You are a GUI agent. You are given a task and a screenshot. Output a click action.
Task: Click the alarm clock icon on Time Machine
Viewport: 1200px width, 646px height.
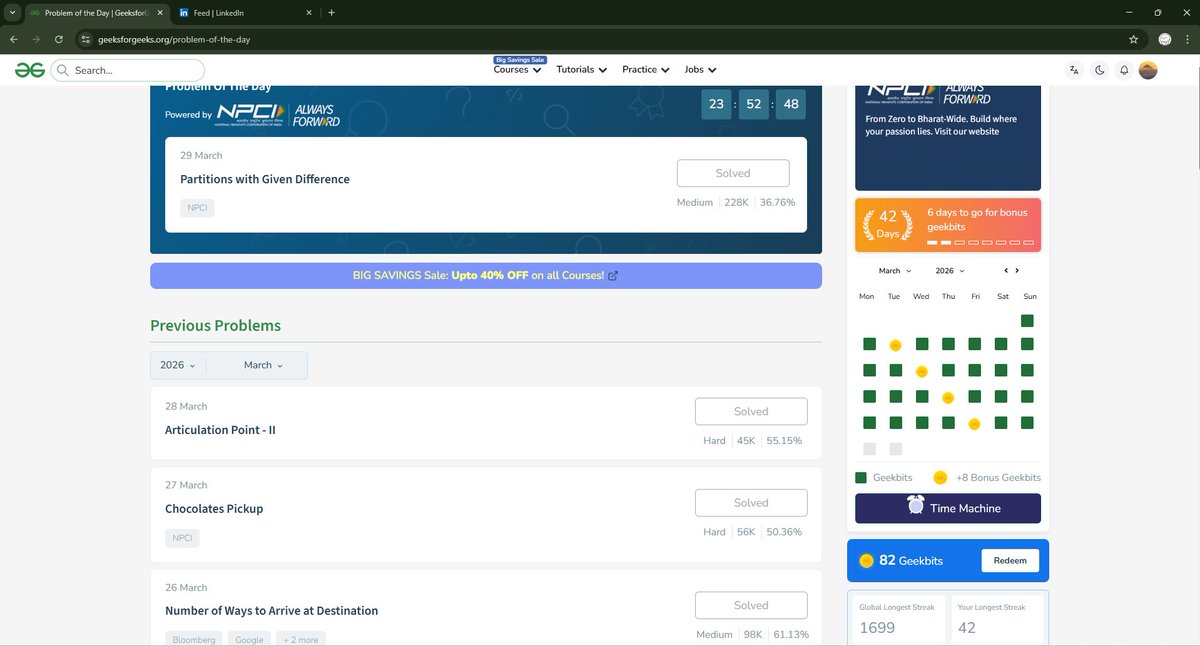916,505
